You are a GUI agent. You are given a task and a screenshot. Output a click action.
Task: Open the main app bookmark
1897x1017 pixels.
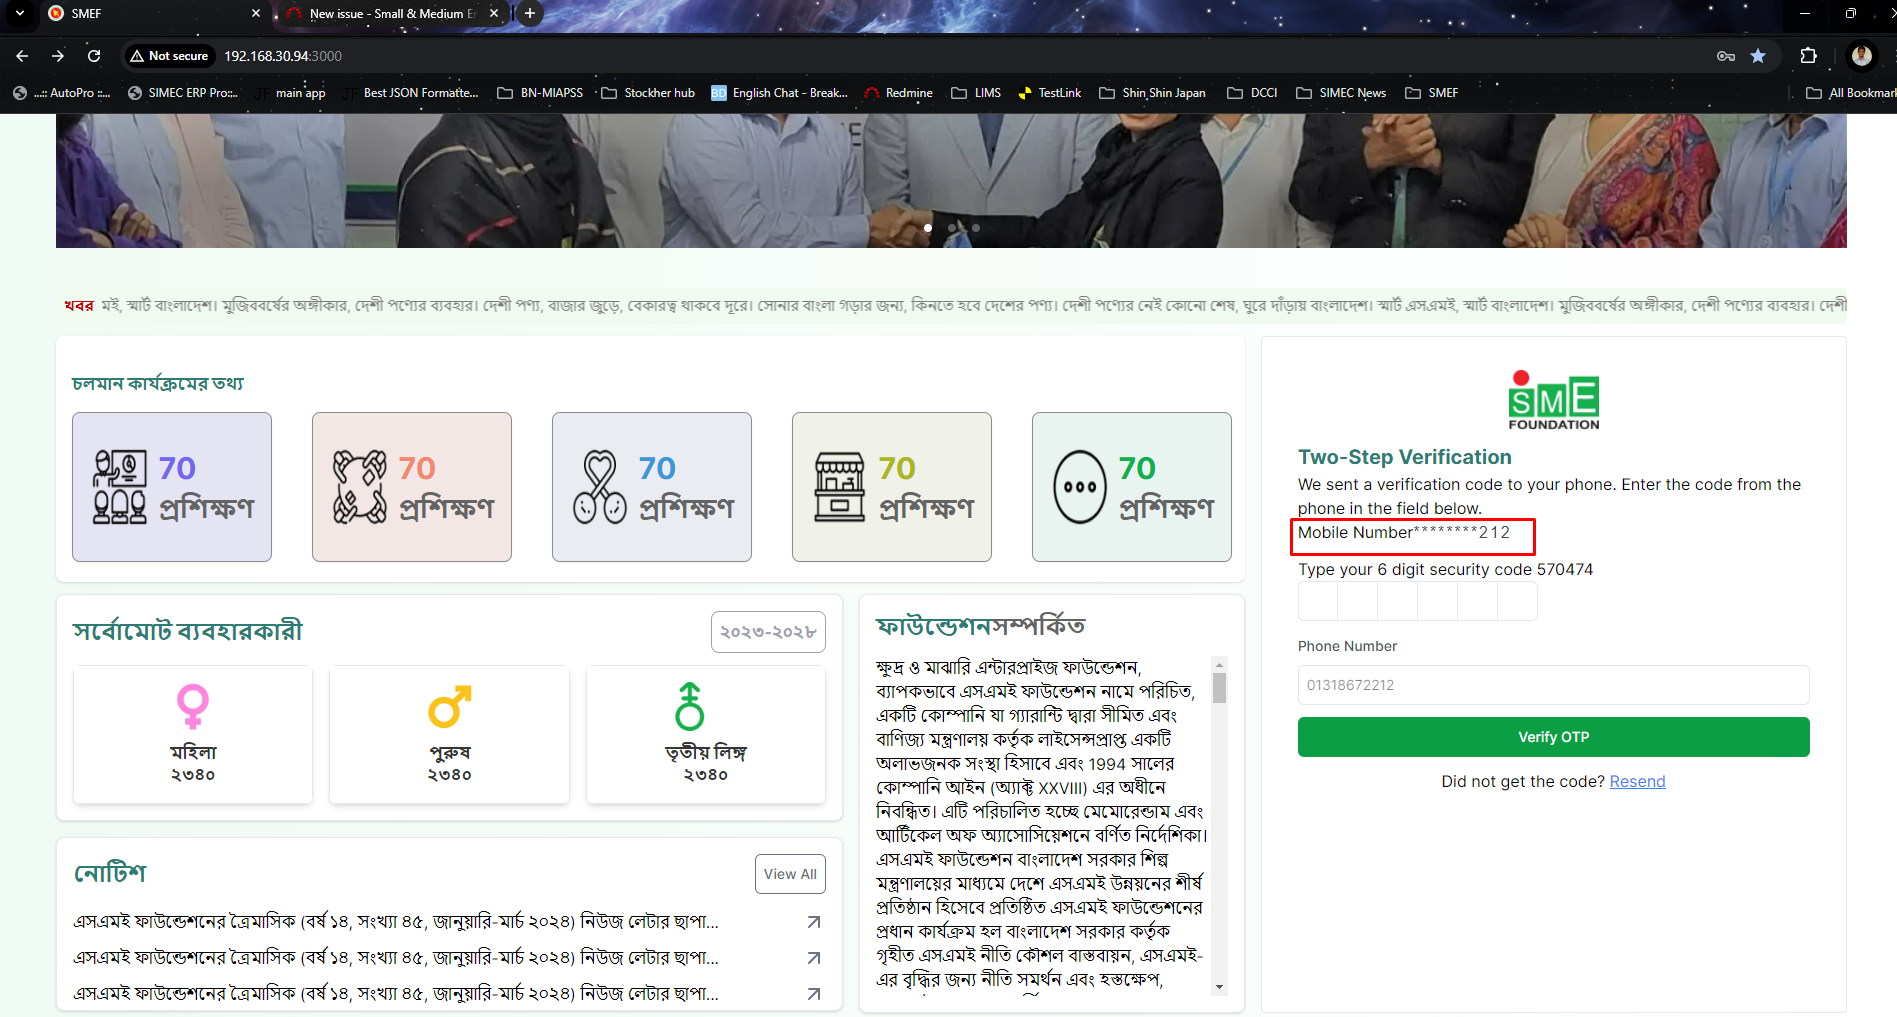tap(291, 93)
